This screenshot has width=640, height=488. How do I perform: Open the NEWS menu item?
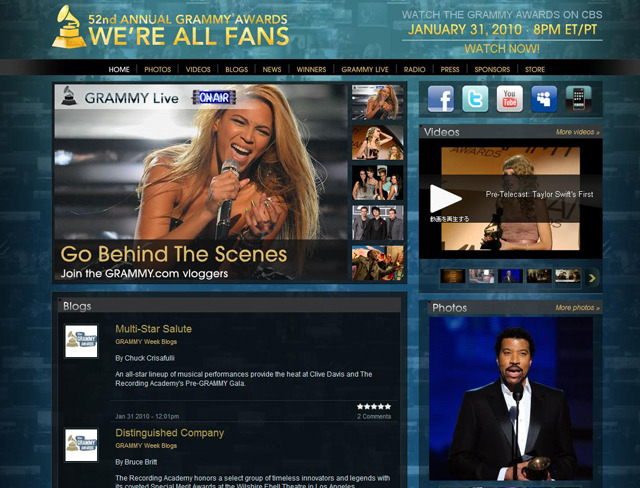click(272, 69)
